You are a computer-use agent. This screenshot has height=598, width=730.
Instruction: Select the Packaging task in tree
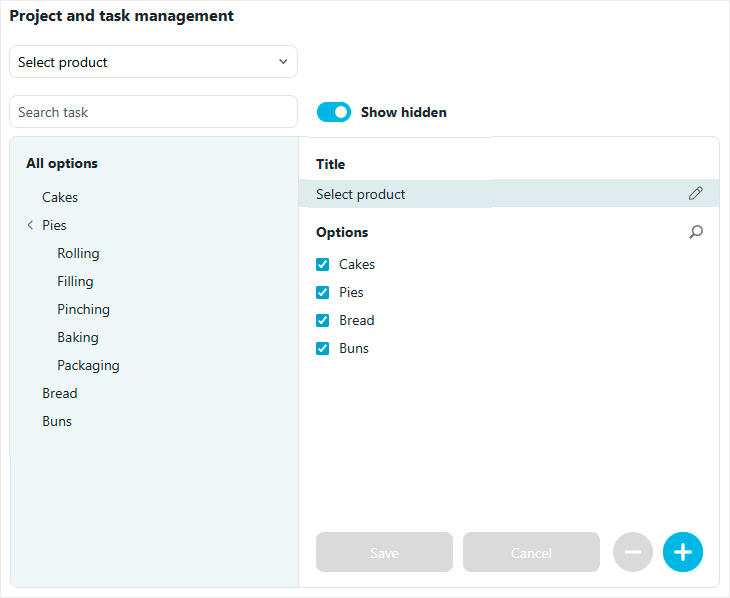(x=88, y=366)
